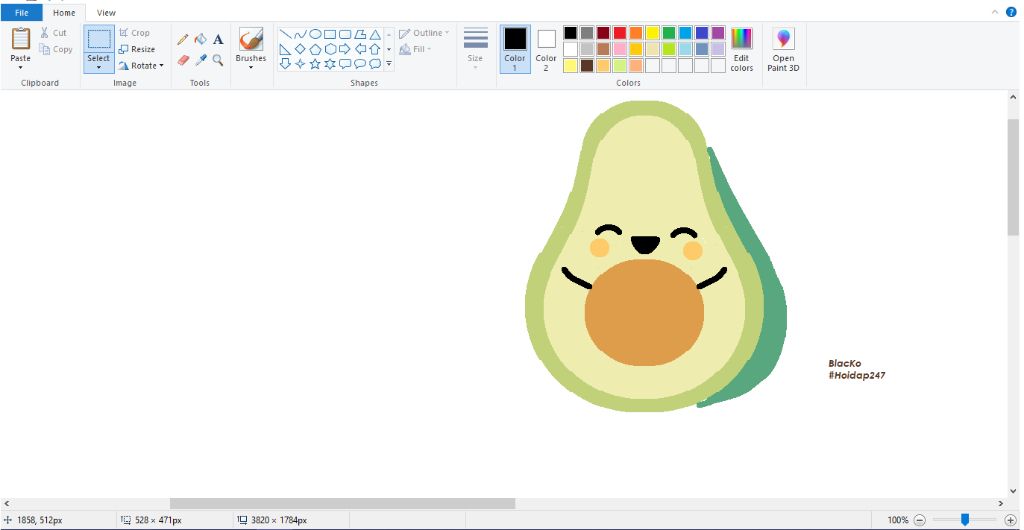Open the Size thickness dropdown

pyautogui.click(x=476, y=50)
